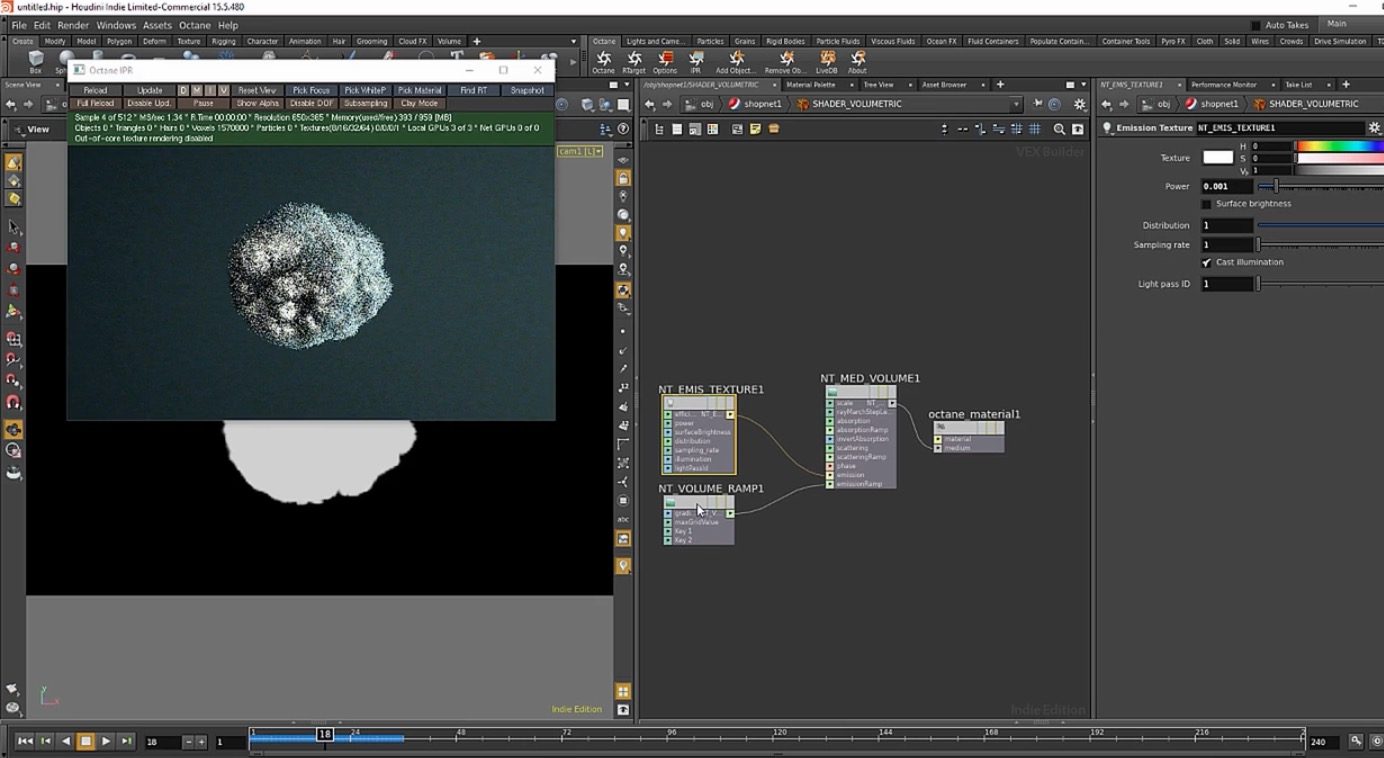Click the play forward button in timeline
The height and width of the screenshot is (758, 1384).
[x=106, y=741]
